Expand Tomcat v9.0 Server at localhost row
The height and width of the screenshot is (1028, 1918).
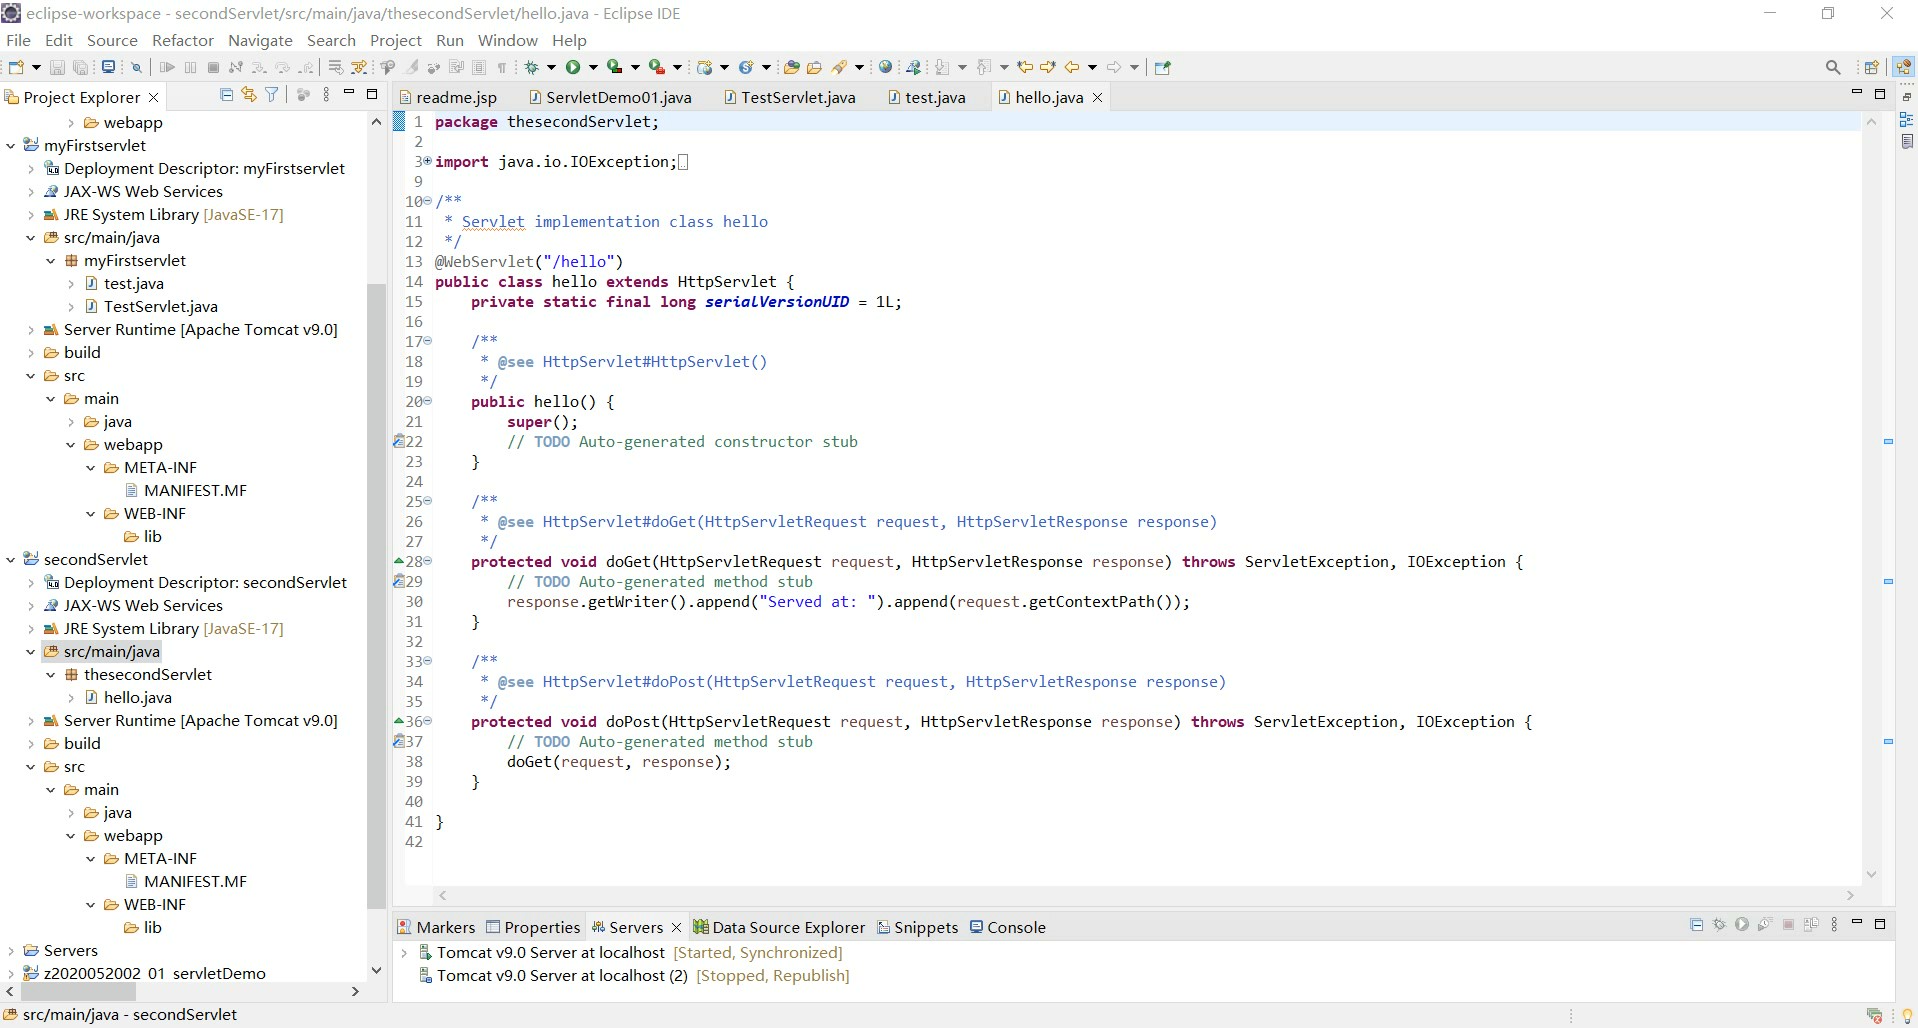404,952
